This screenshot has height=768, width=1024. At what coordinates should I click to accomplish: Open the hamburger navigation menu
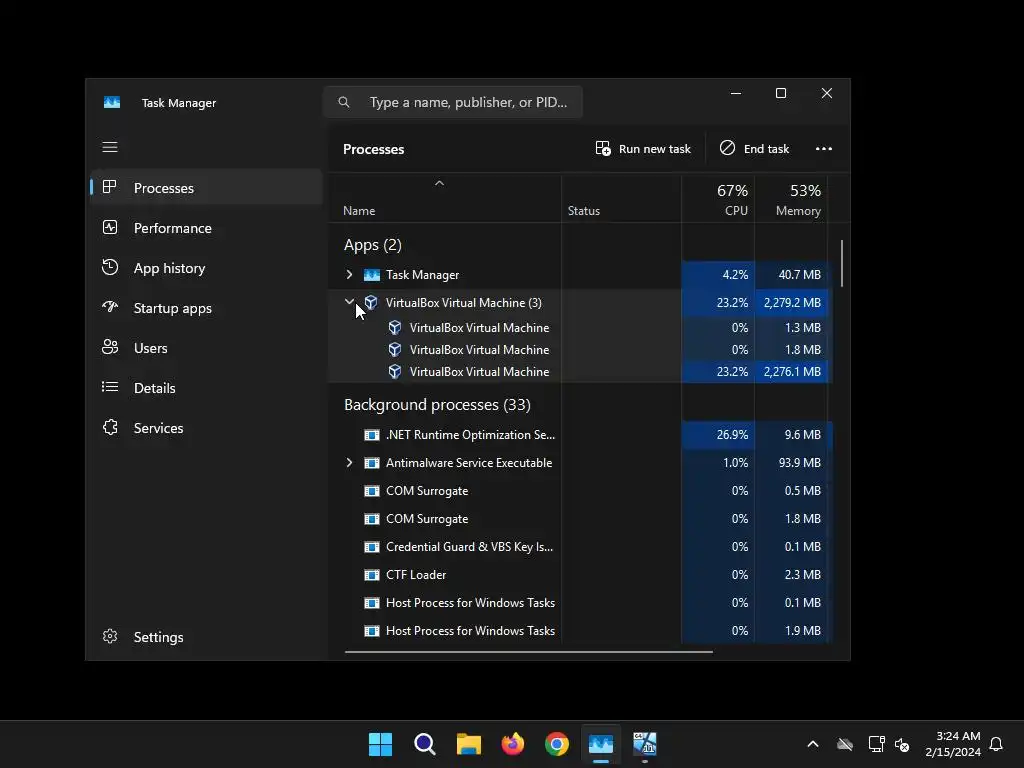pos(110,147)
